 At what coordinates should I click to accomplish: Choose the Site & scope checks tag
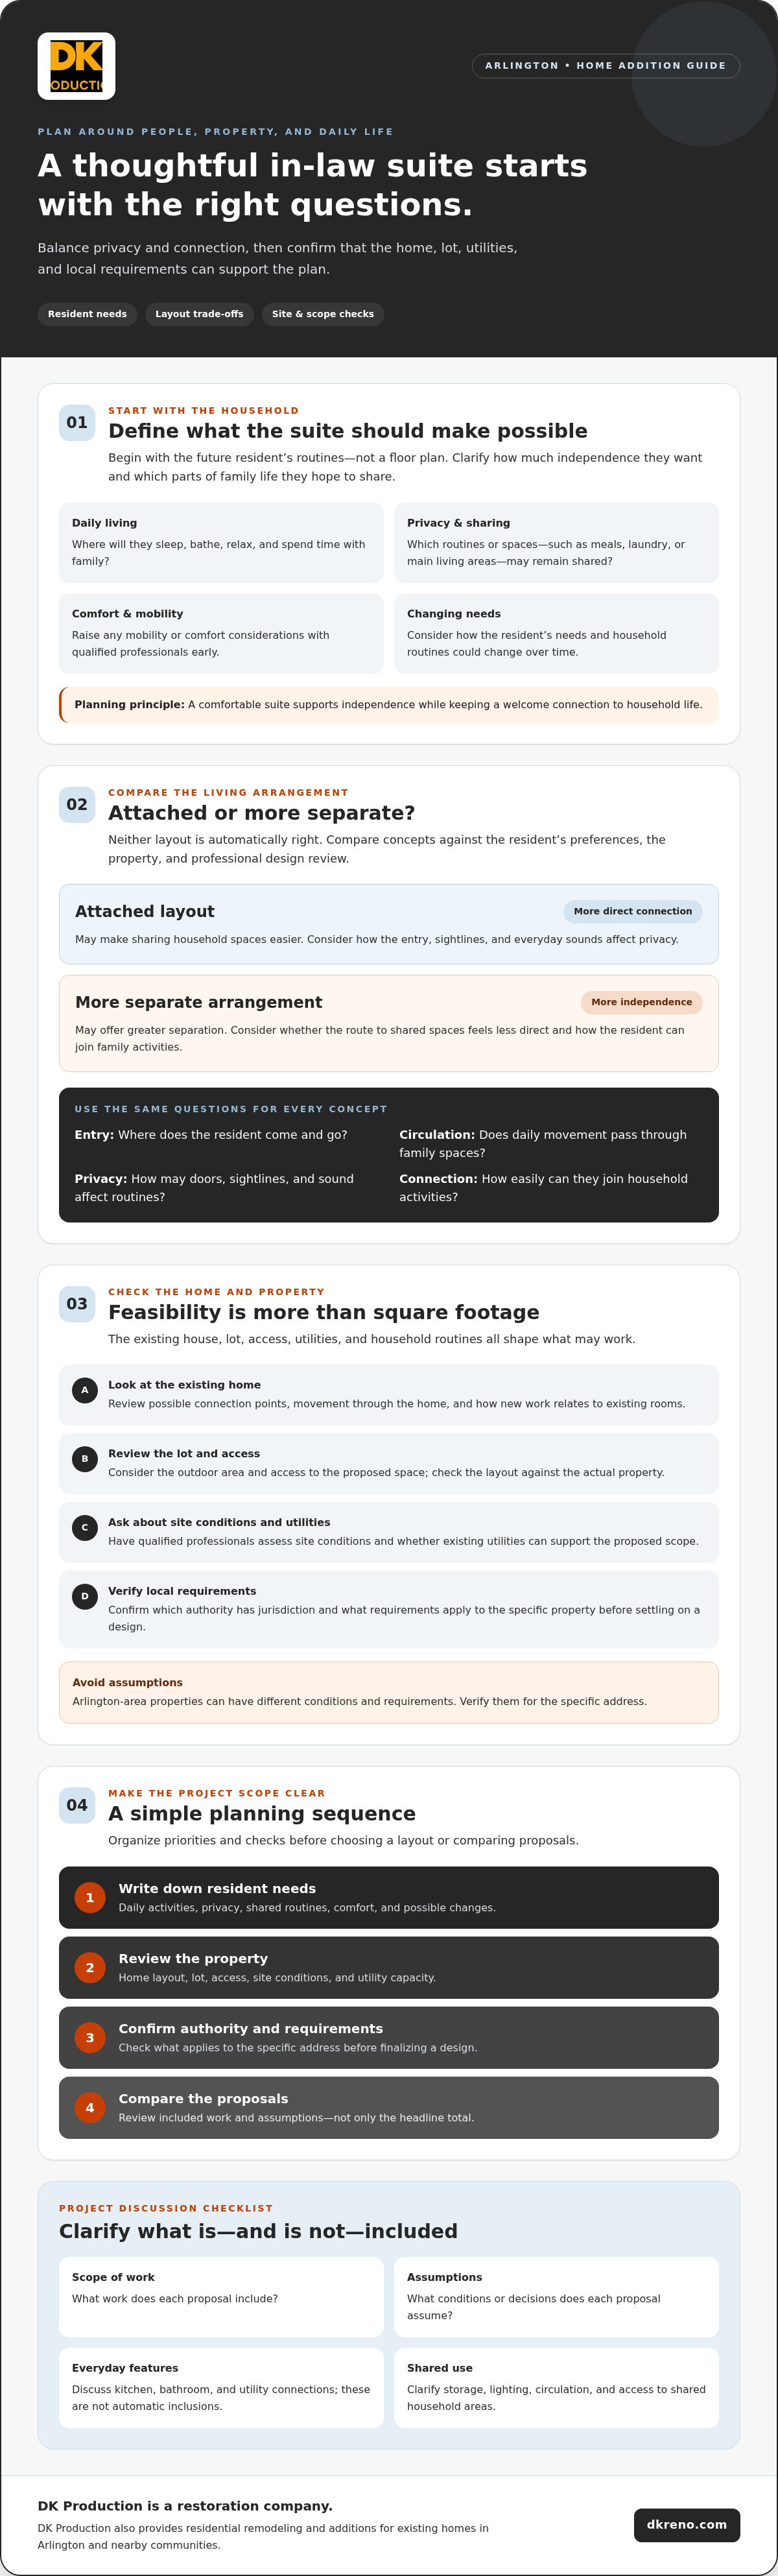323,314
